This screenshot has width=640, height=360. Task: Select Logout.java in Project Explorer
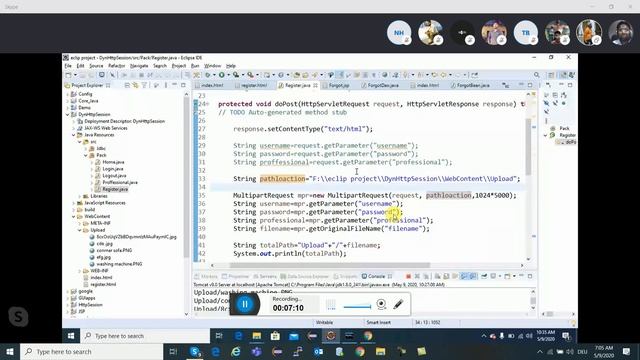click(x=114, y=176)
